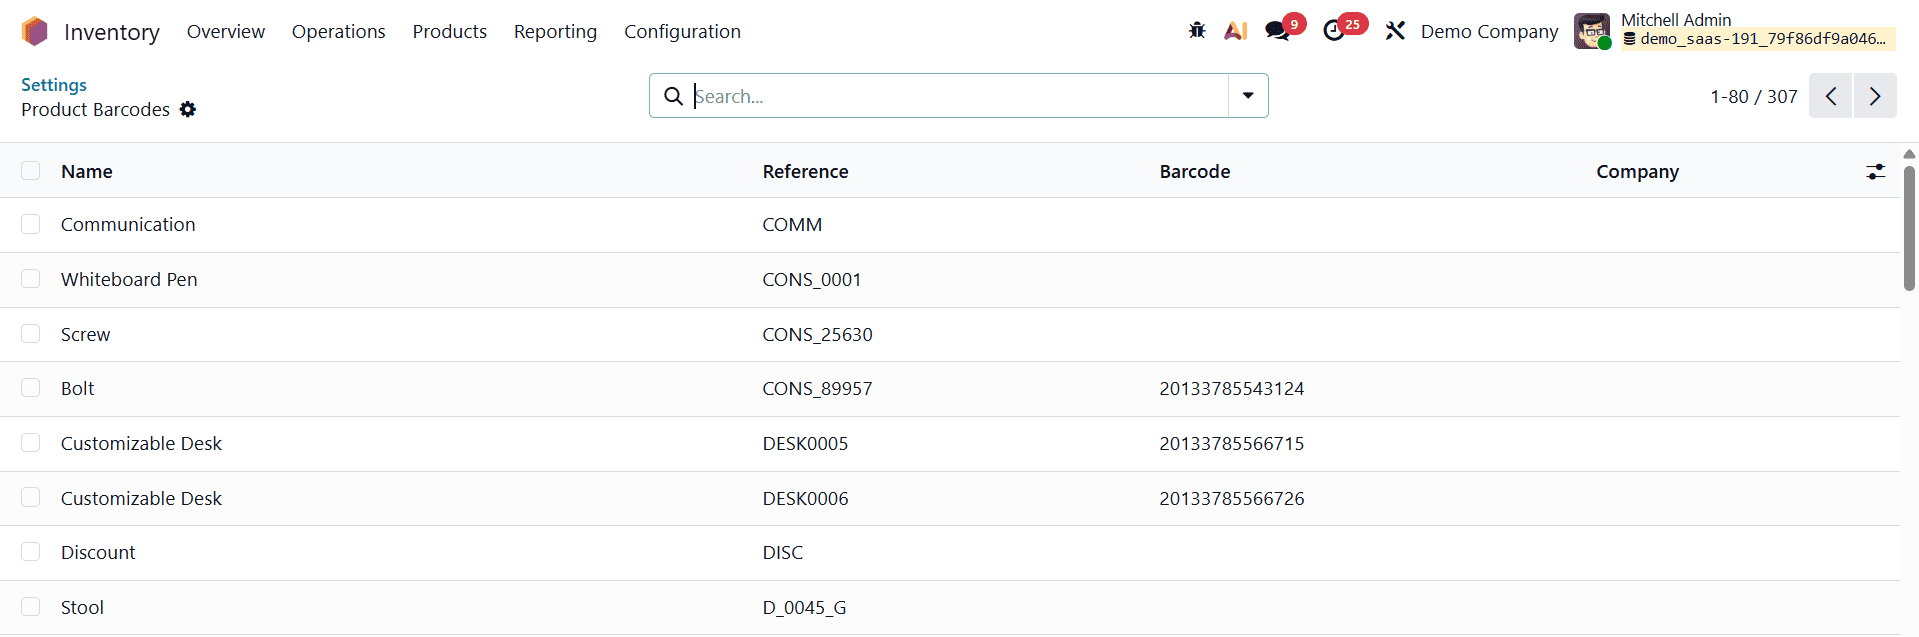Click the Stool product name
This screenshot has height=637, width=1919.
82,607
